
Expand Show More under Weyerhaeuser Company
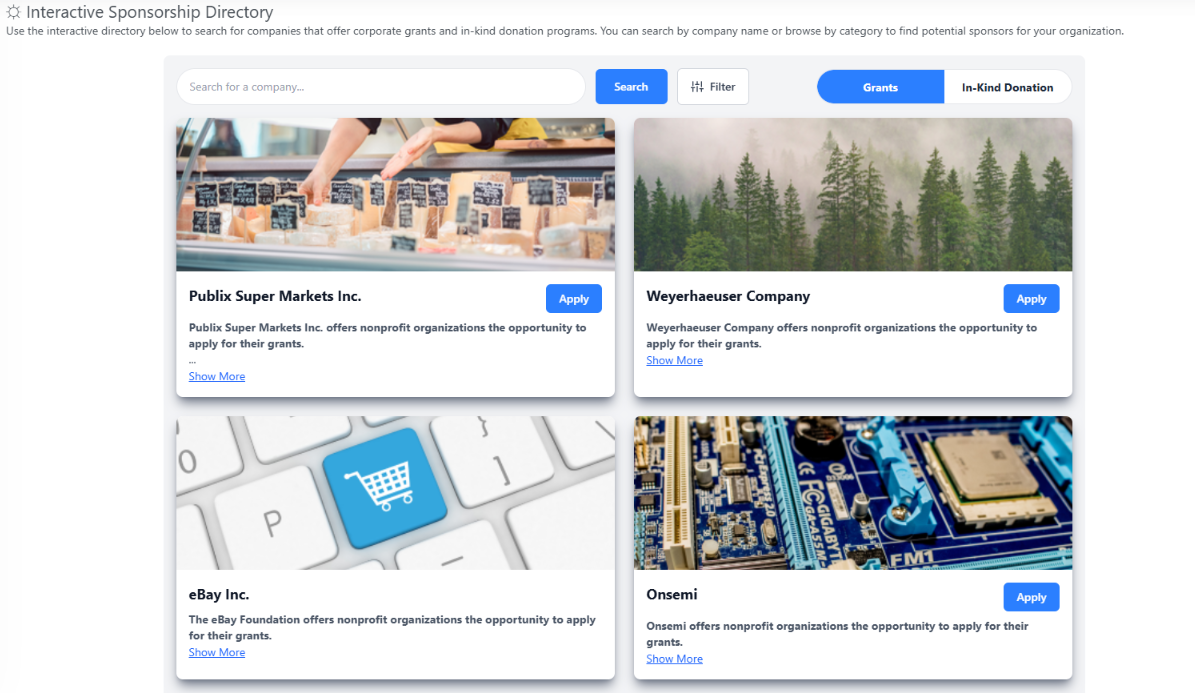point(674,361)
